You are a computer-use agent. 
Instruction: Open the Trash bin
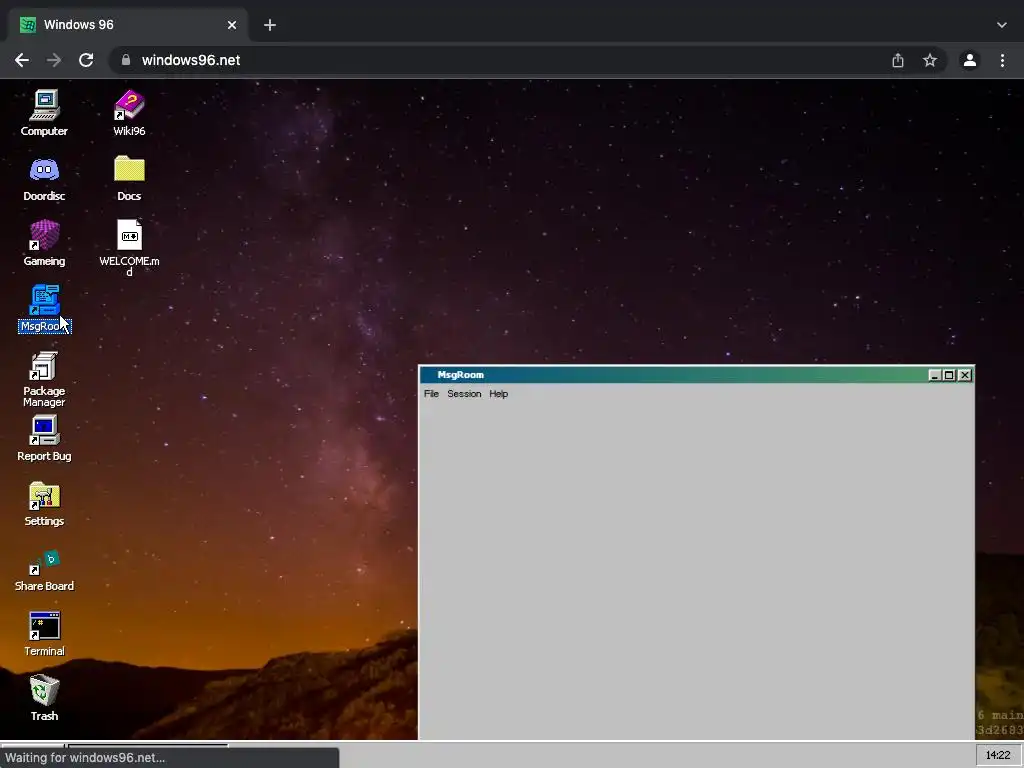(x=44, y=697)
